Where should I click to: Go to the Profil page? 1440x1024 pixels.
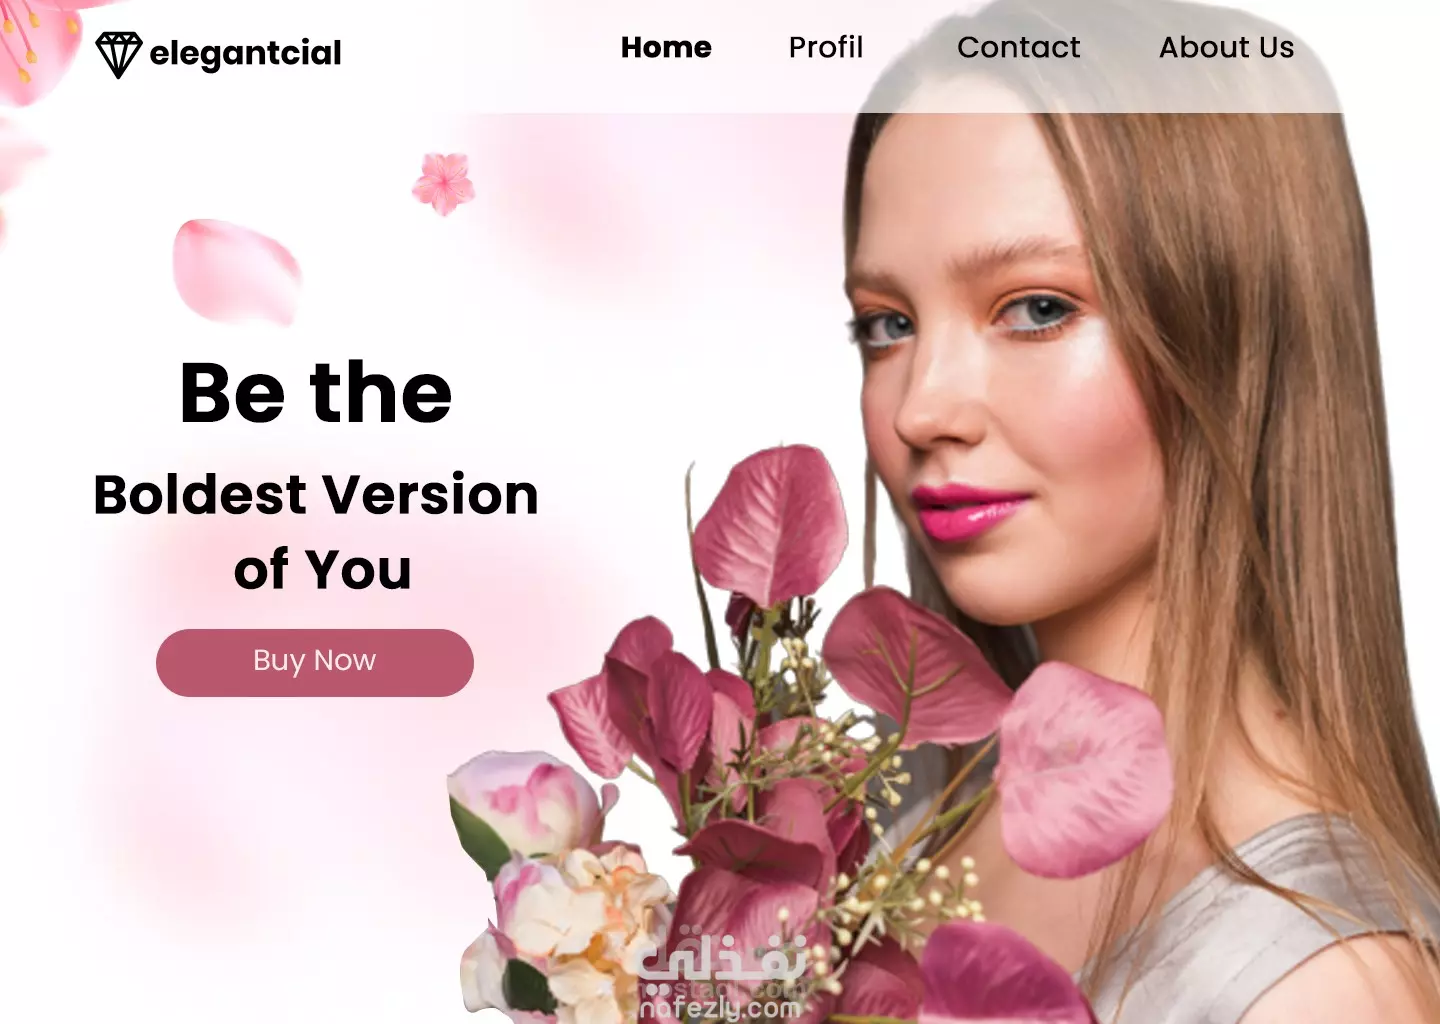[825, 47]
